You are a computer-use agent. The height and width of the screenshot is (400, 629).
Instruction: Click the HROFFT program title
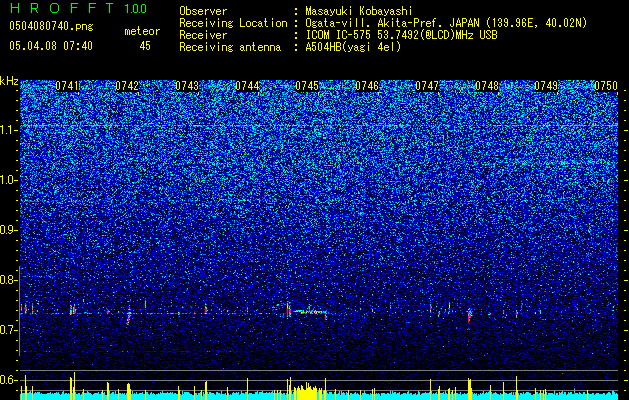[x=63, y=8]
